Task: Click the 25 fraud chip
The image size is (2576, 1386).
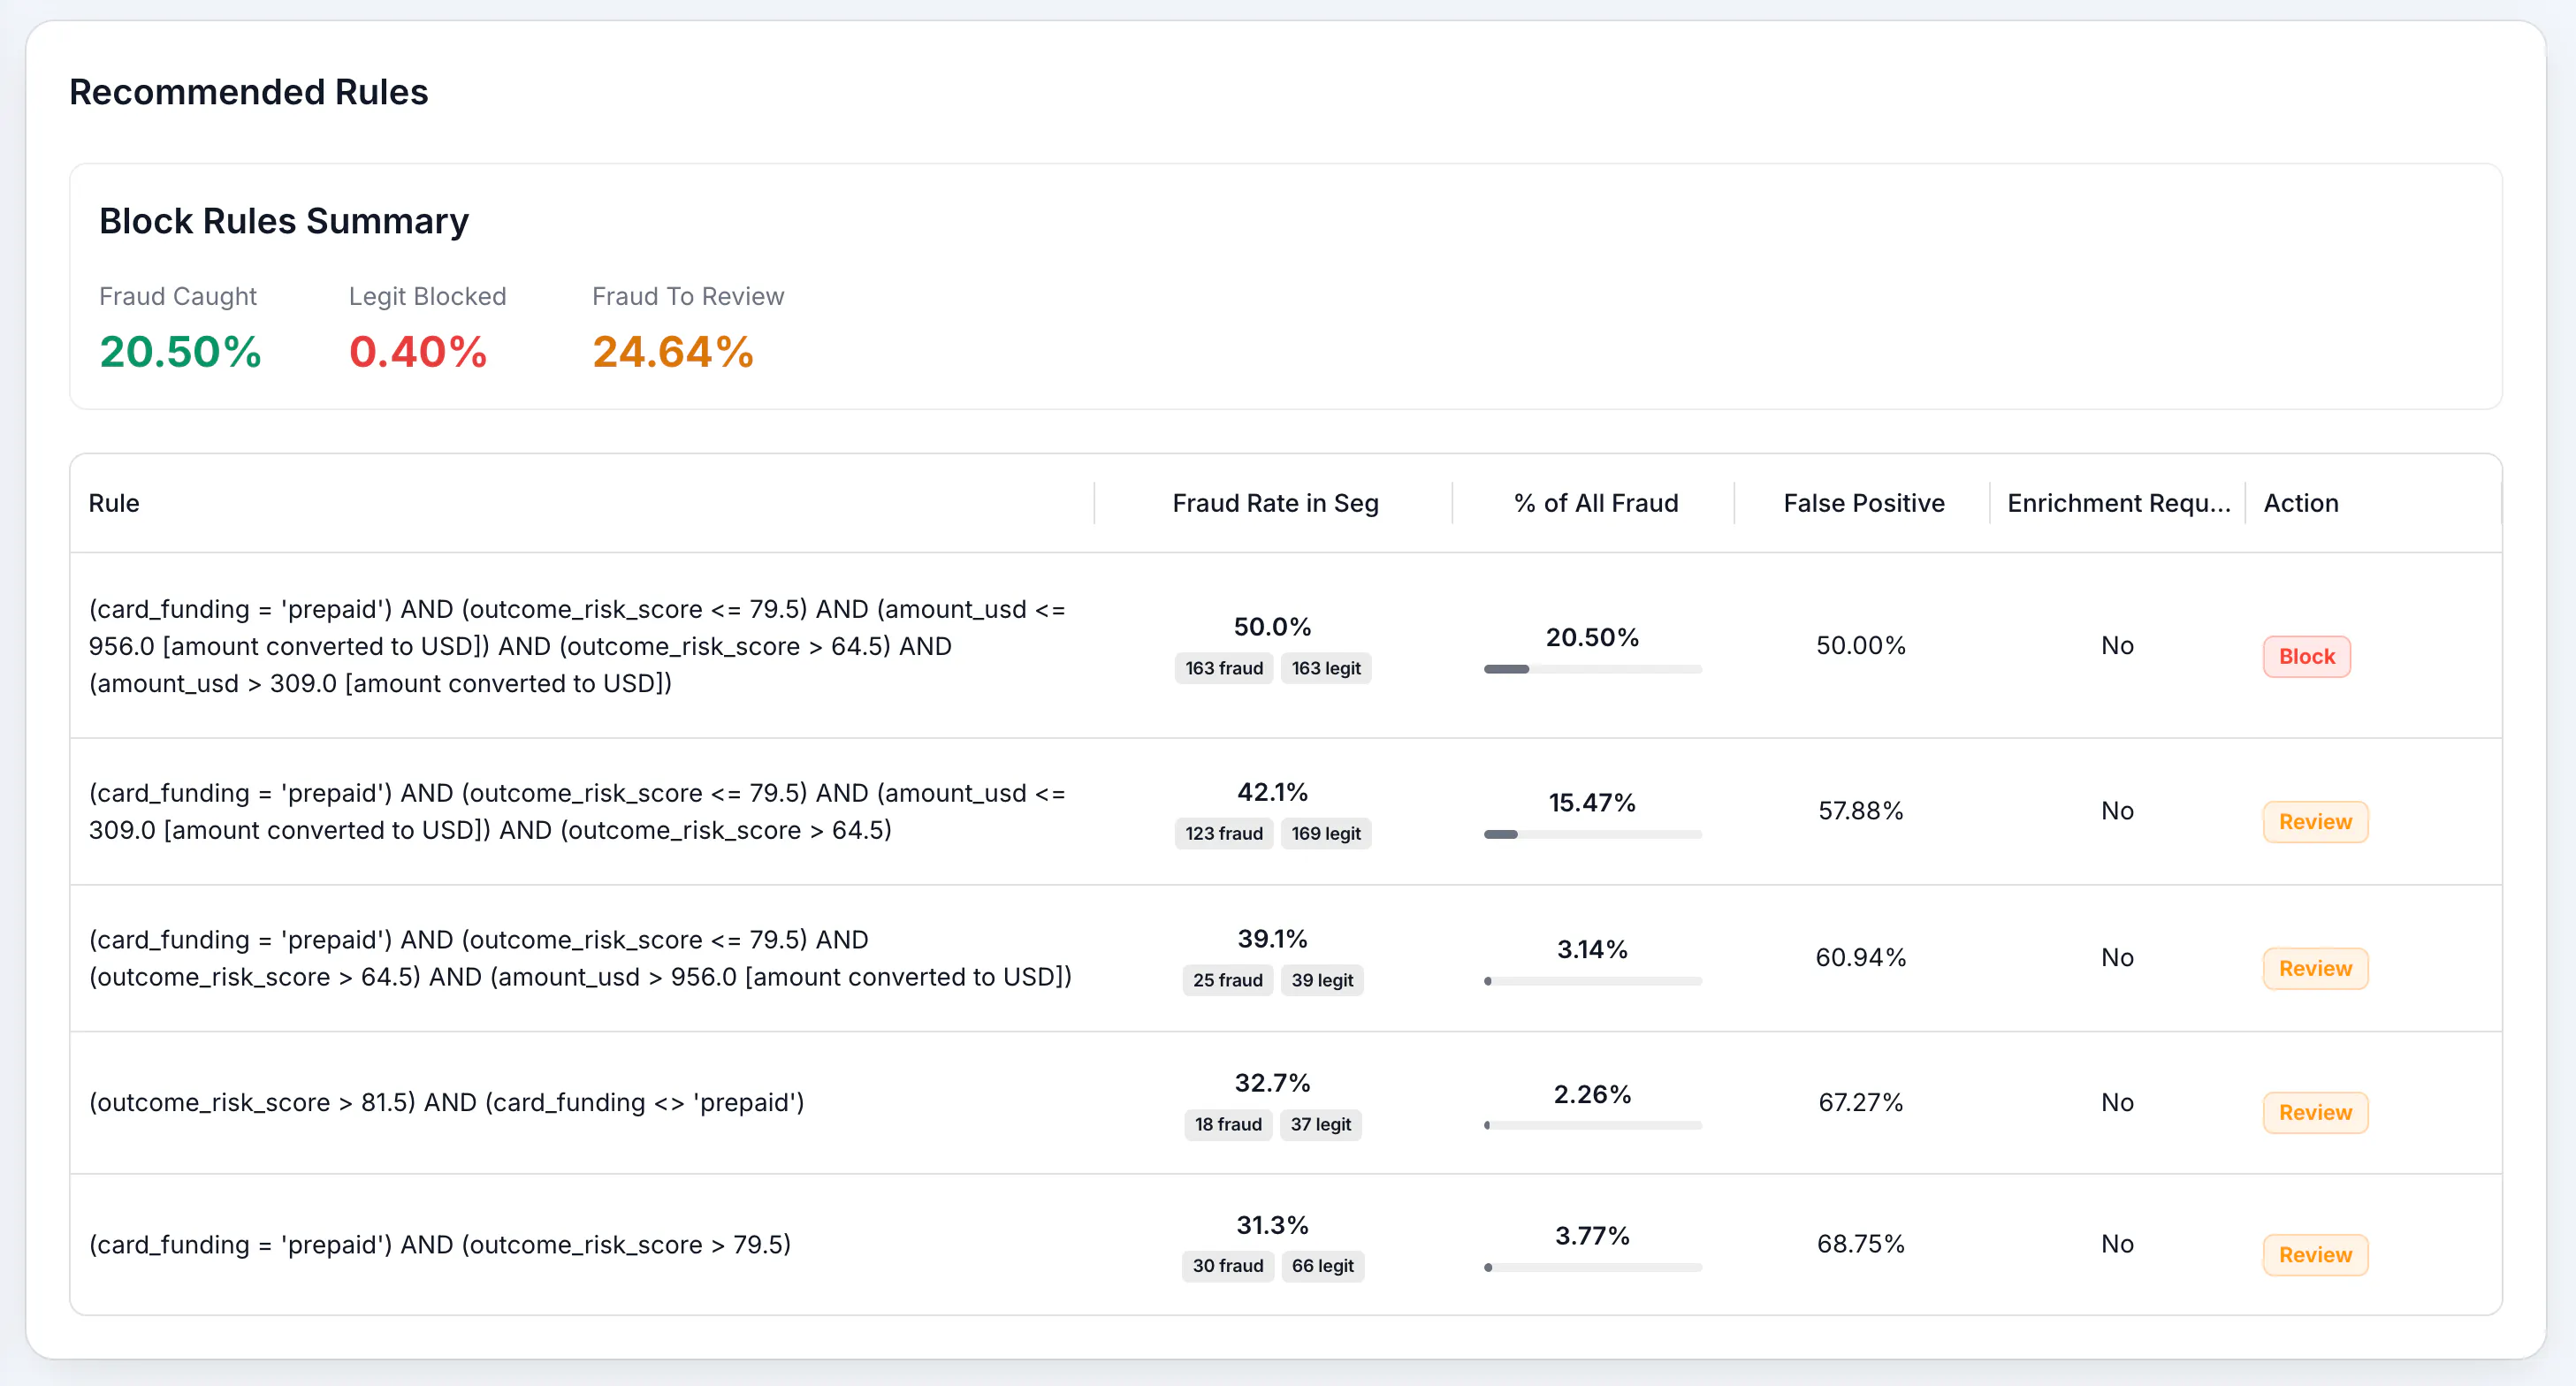Action: (x=1227, y=980)
